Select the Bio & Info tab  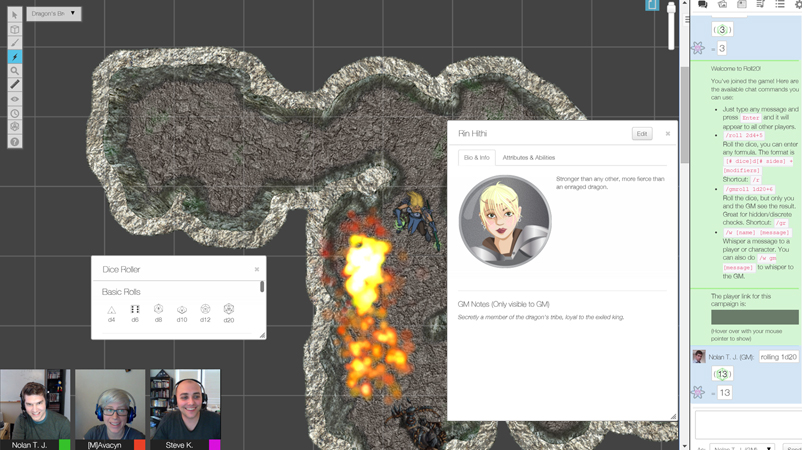(x=477, y=158)
